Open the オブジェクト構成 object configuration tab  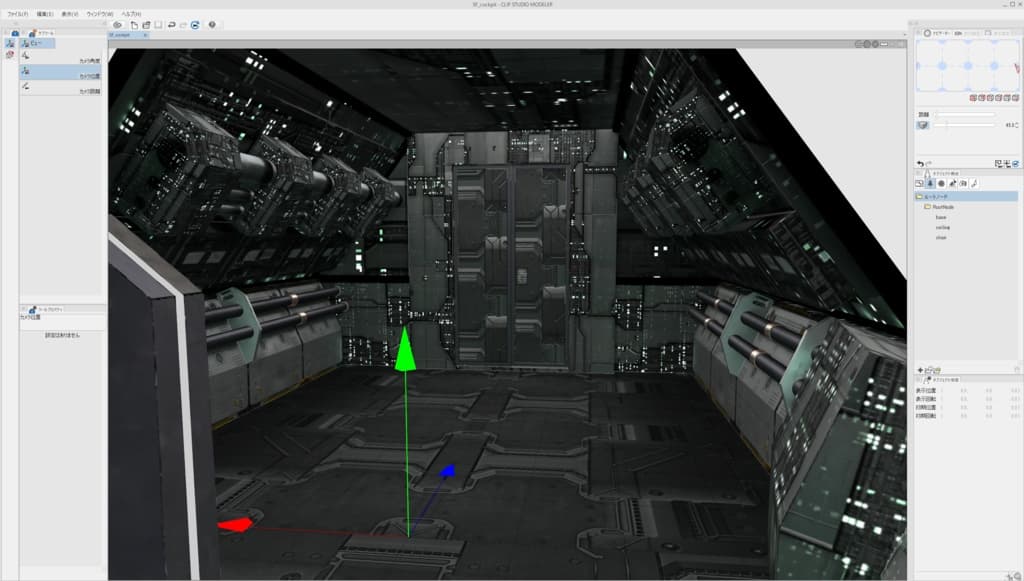click(942, 174)
